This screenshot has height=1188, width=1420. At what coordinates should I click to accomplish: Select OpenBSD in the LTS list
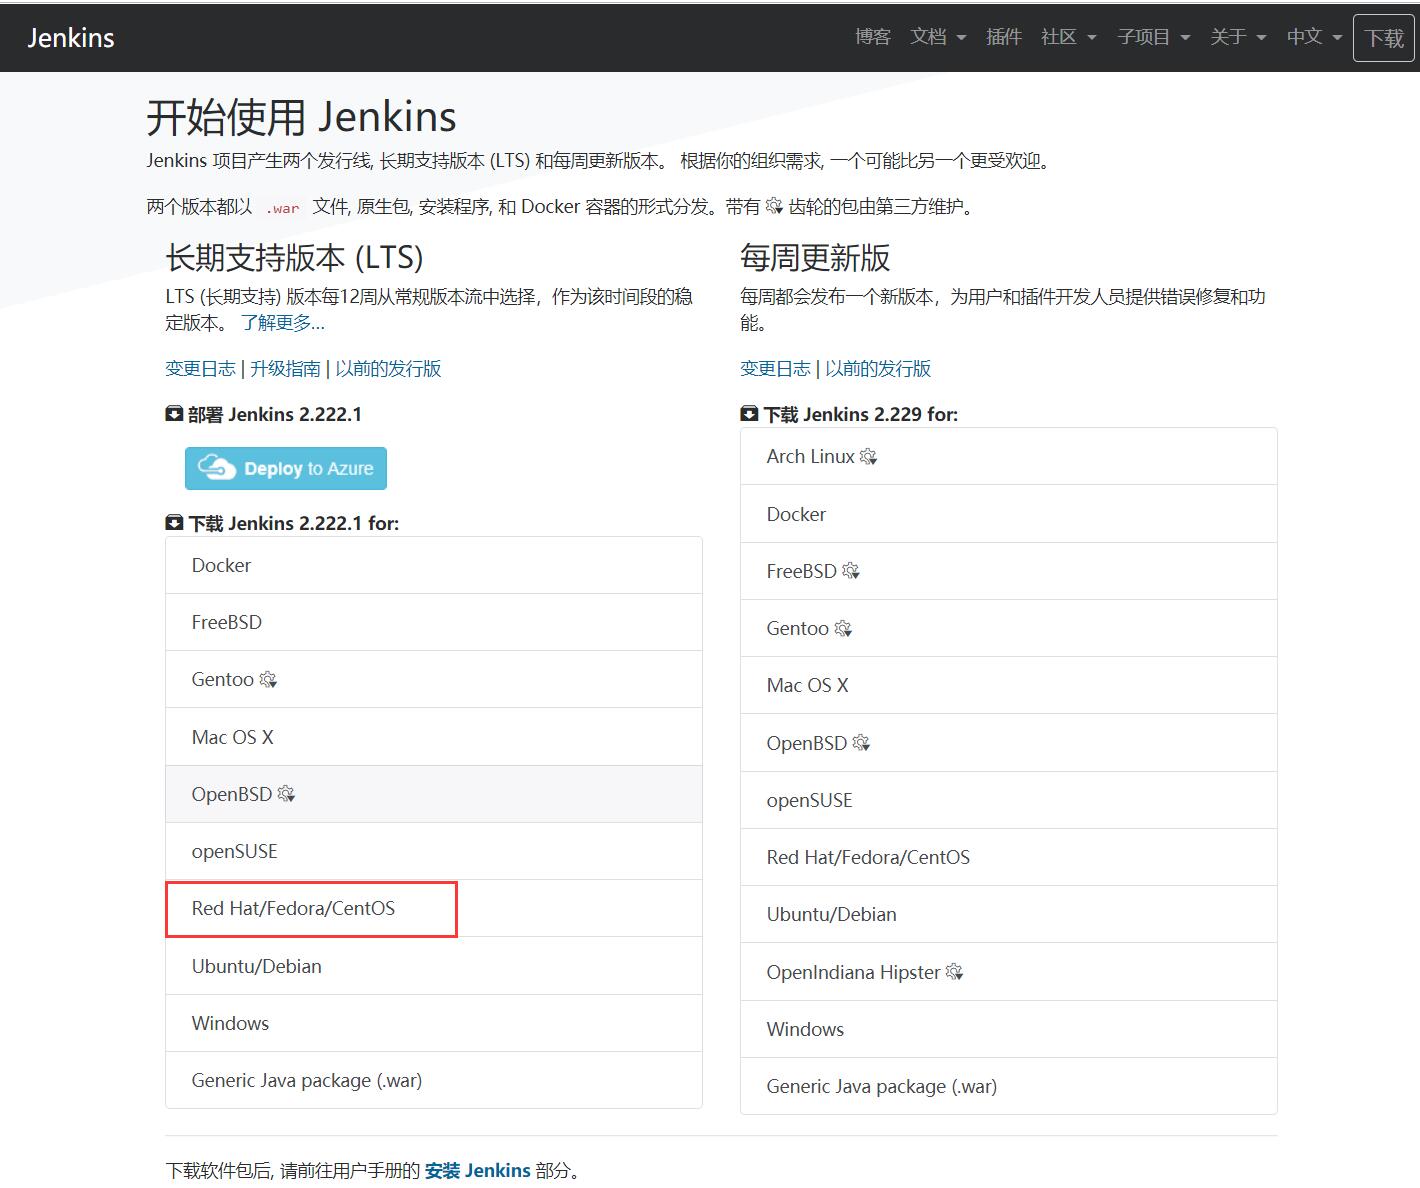pos(434,794)
